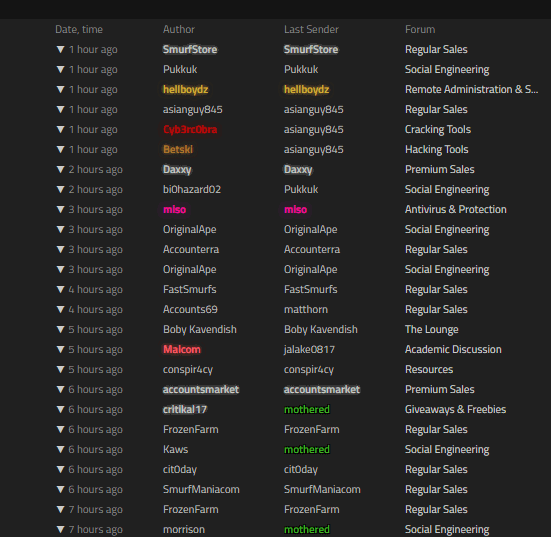Screen dimensions: 551x537
Task: Expand the Kaws thread row arrow
Action: pos(60,450)
